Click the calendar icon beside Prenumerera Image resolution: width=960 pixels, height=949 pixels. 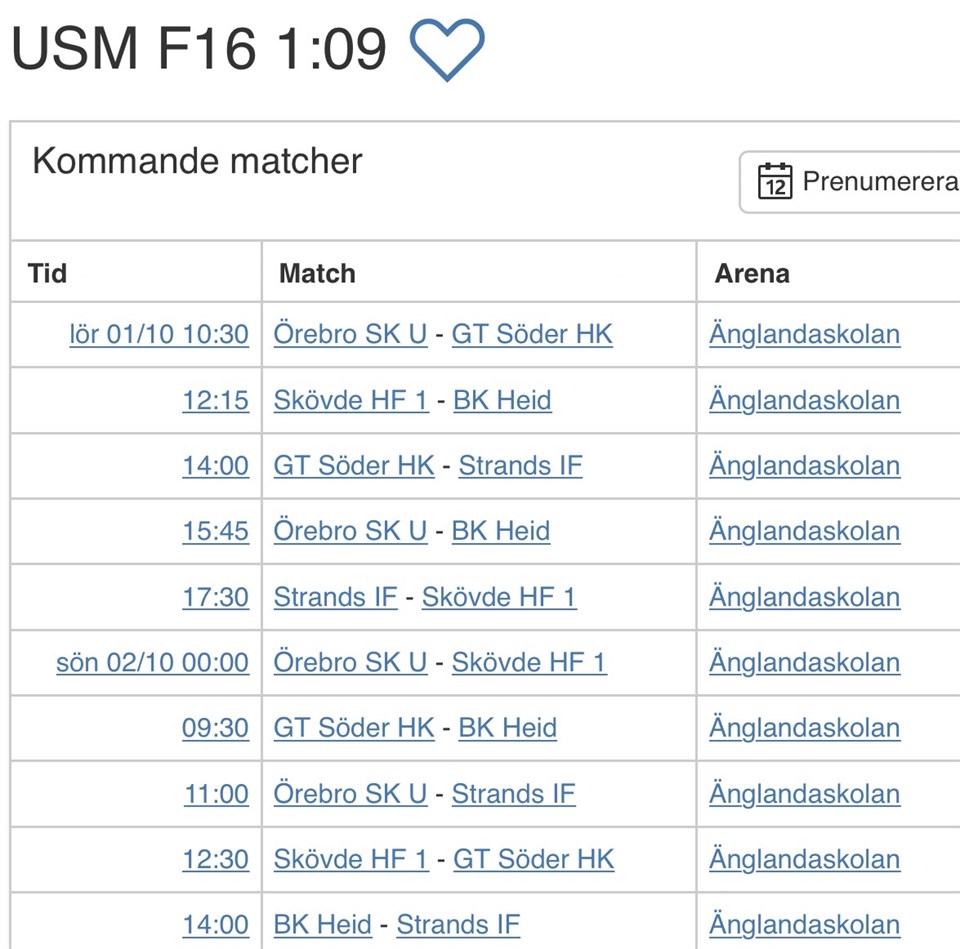pyautogui.click(x=775, y=181)
